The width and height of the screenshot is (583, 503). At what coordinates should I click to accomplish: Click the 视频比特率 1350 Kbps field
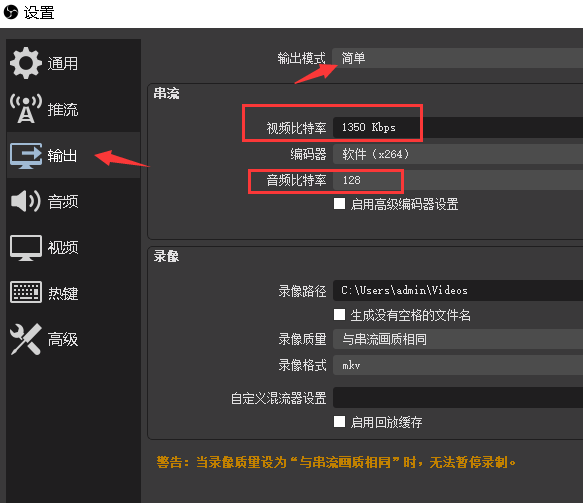point(458,128)
